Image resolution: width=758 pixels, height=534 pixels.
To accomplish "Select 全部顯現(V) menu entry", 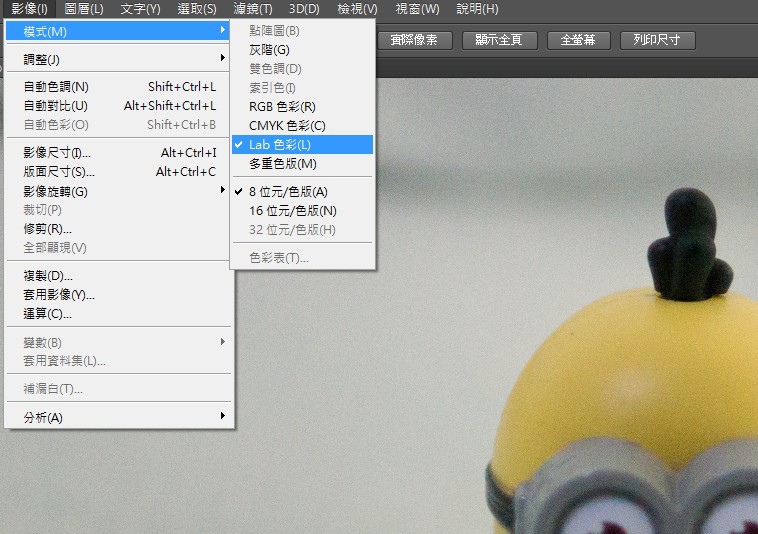I will [x=117, y=247].
